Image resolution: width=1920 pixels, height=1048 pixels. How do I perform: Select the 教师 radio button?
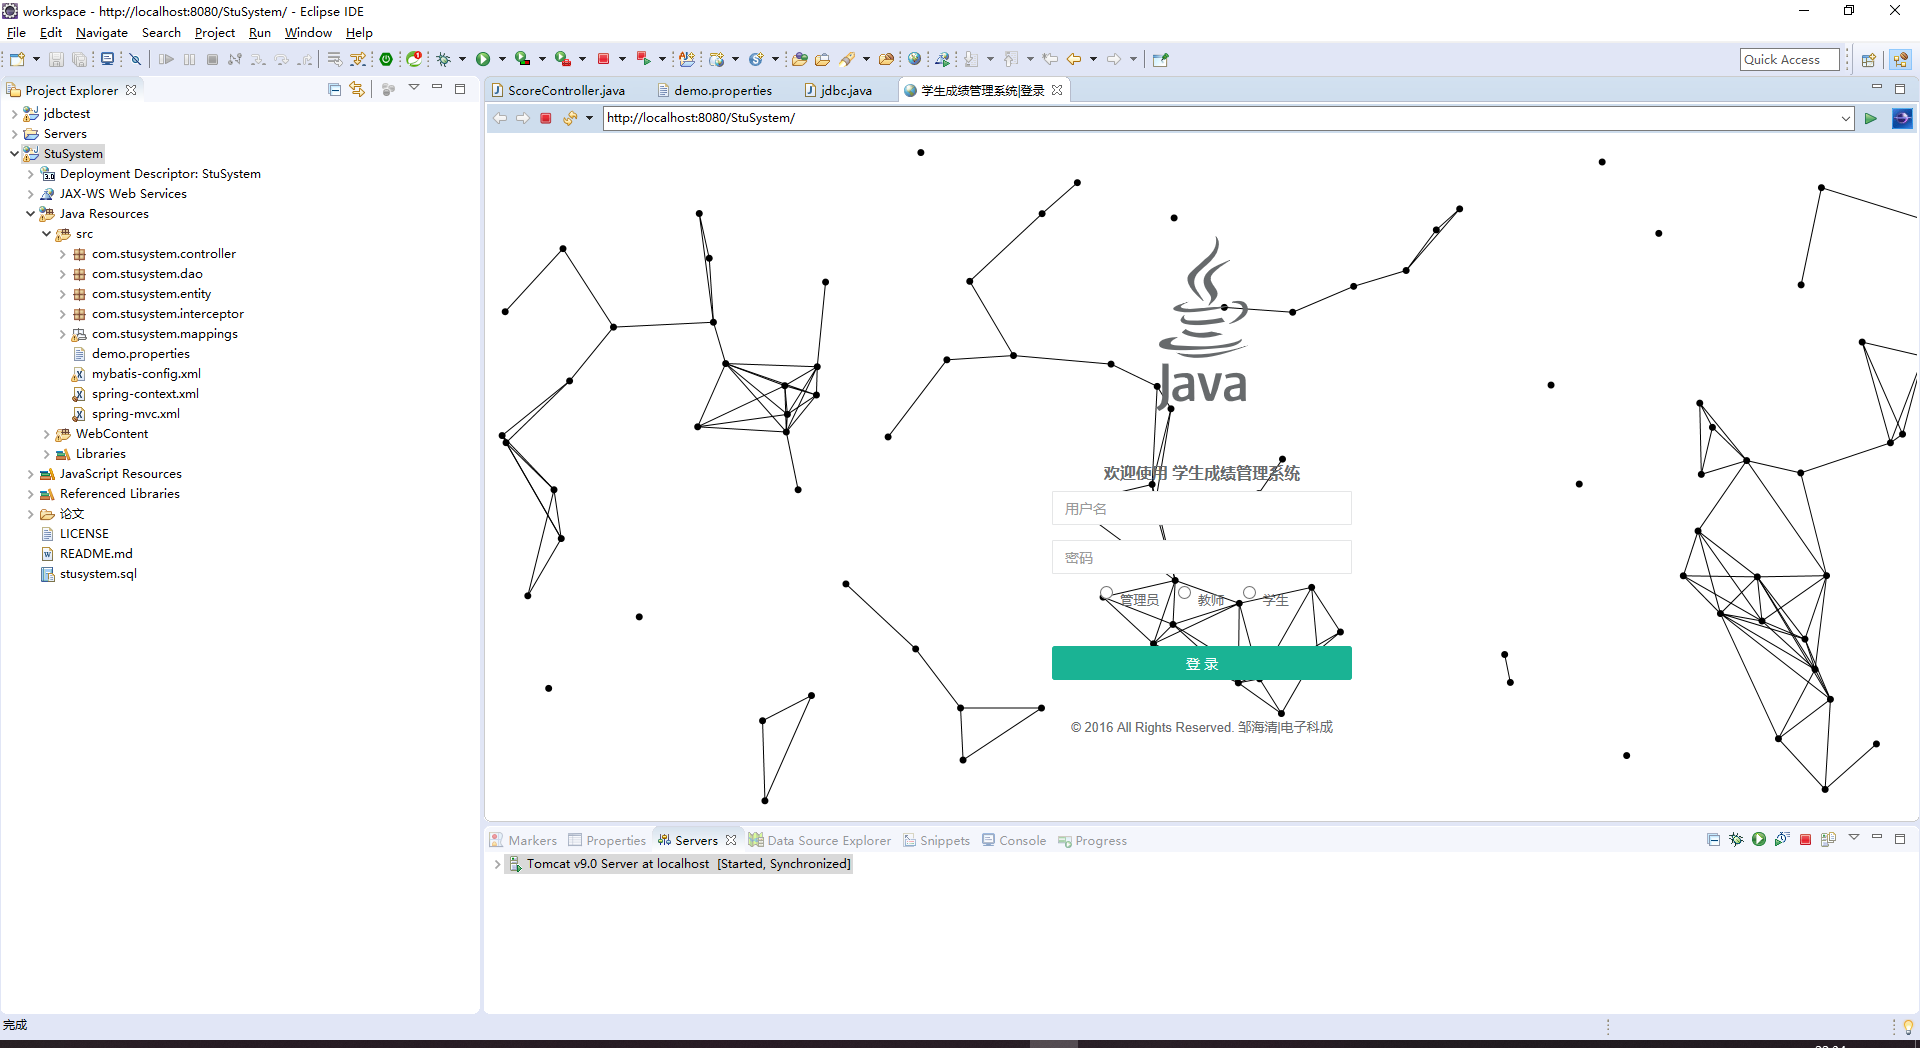pos(1184,593)
